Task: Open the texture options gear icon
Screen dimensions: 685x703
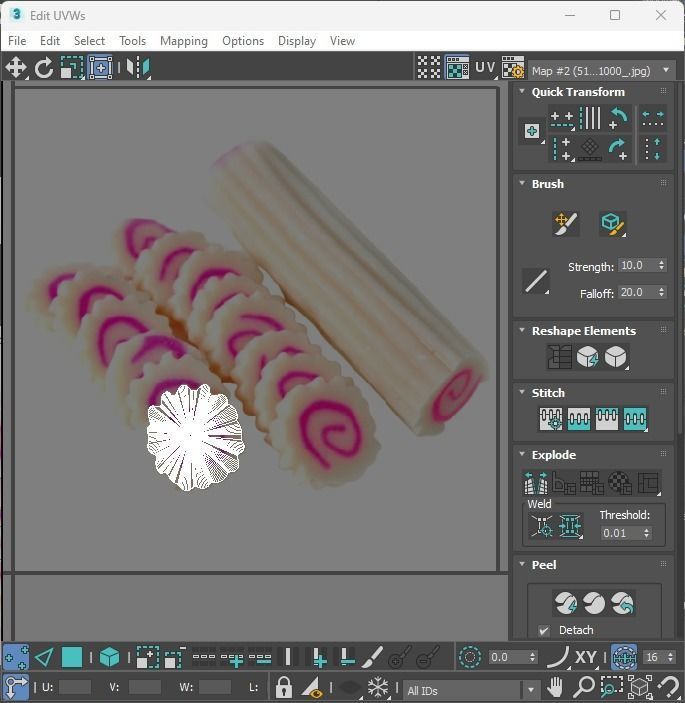Action: click(513, 68)
